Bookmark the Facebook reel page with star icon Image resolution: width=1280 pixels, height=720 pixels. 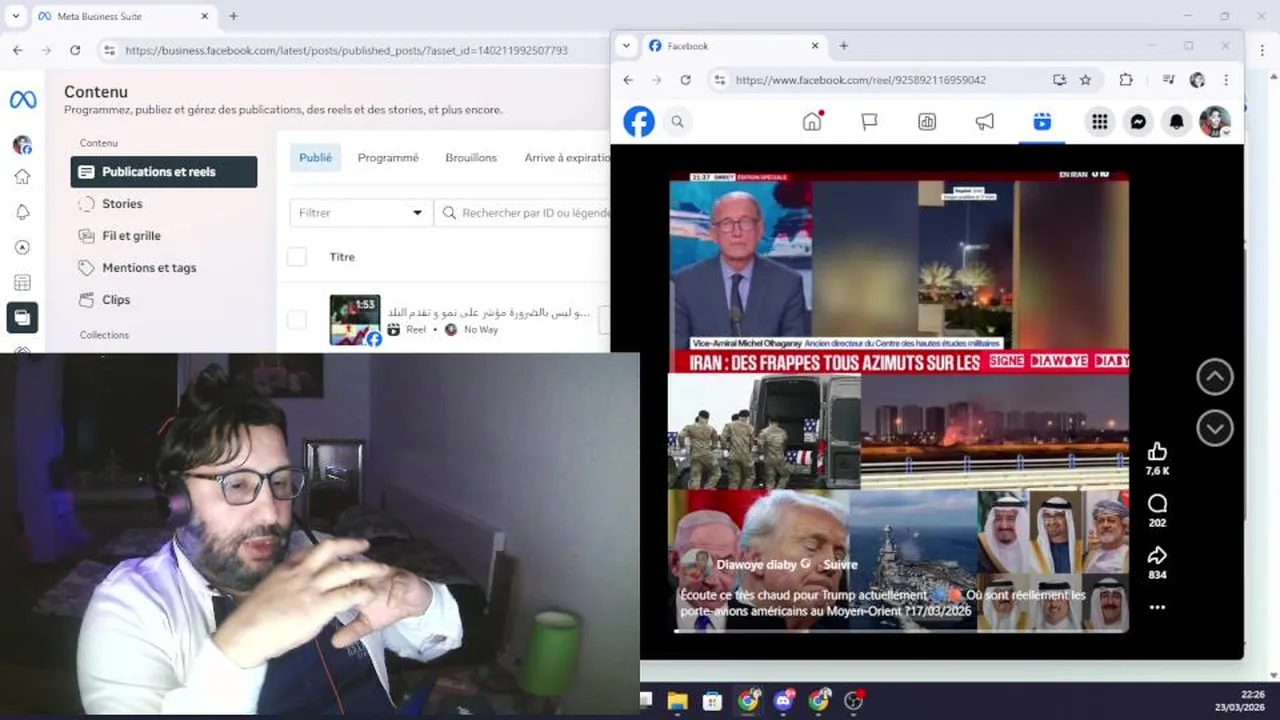1085,80
